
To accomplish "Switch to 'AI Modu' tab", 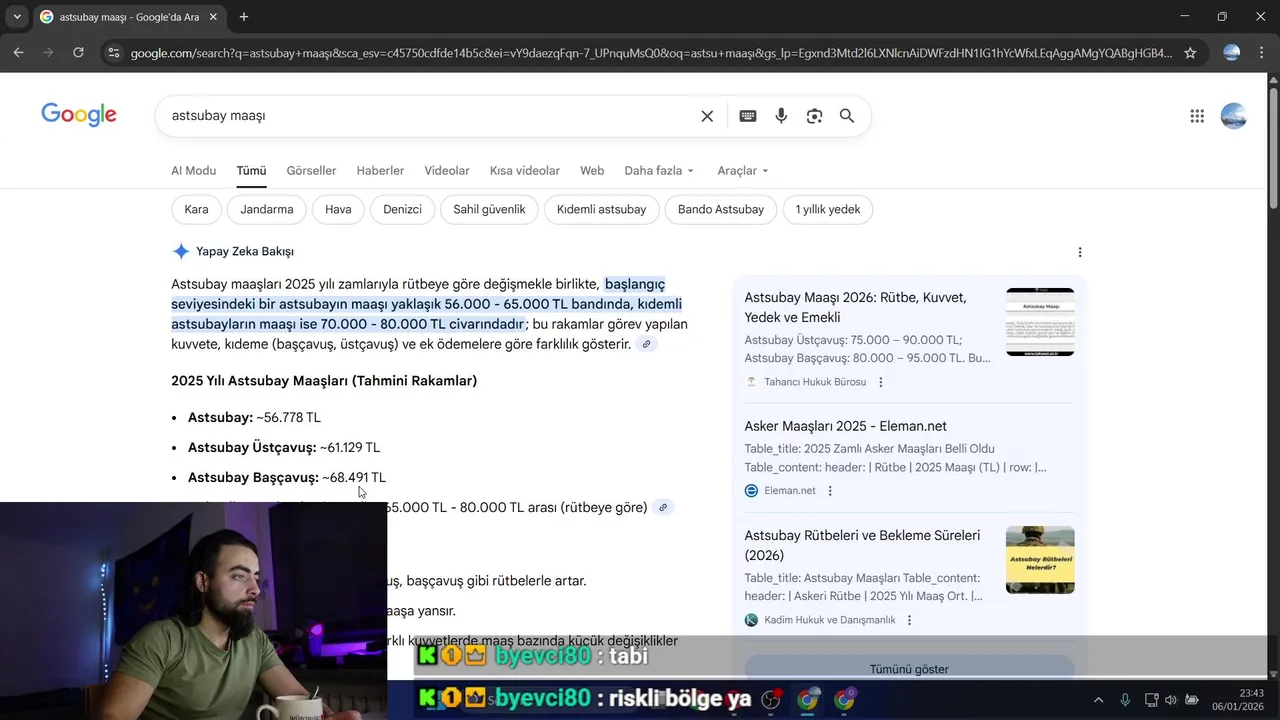I will point(193,171).
